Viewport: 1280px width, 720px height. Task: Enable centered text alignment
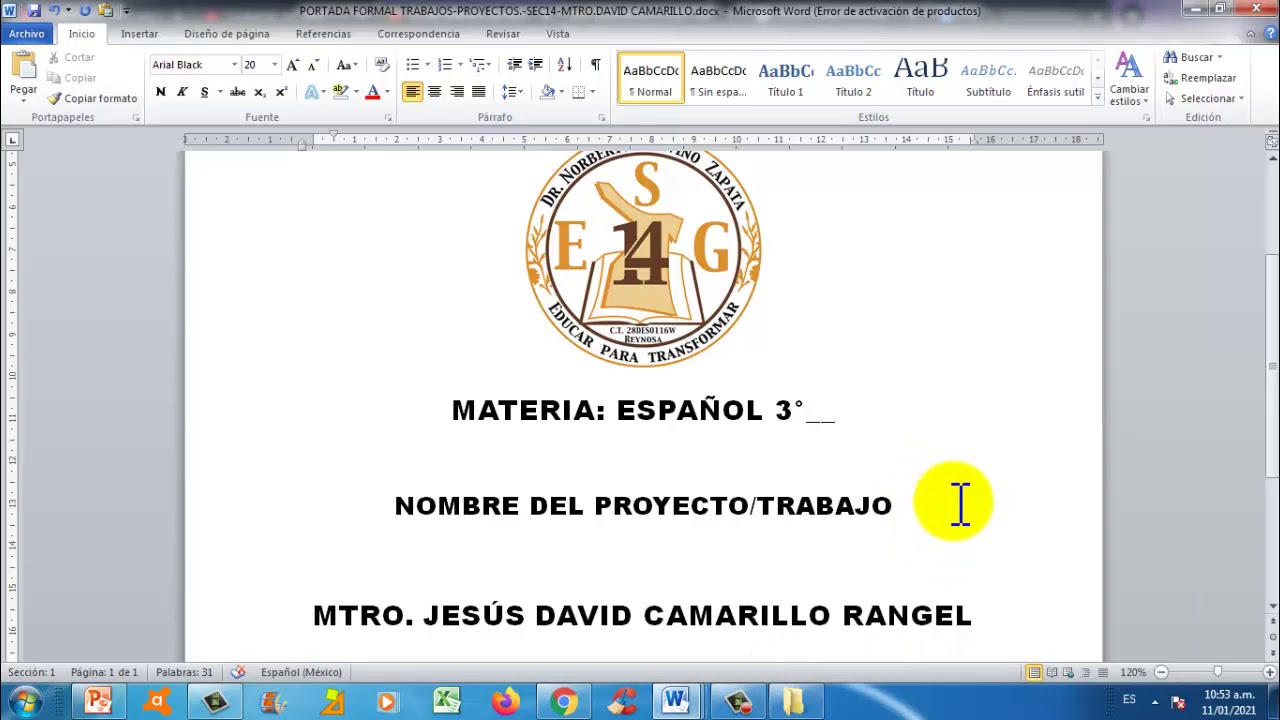pos(435,92)
